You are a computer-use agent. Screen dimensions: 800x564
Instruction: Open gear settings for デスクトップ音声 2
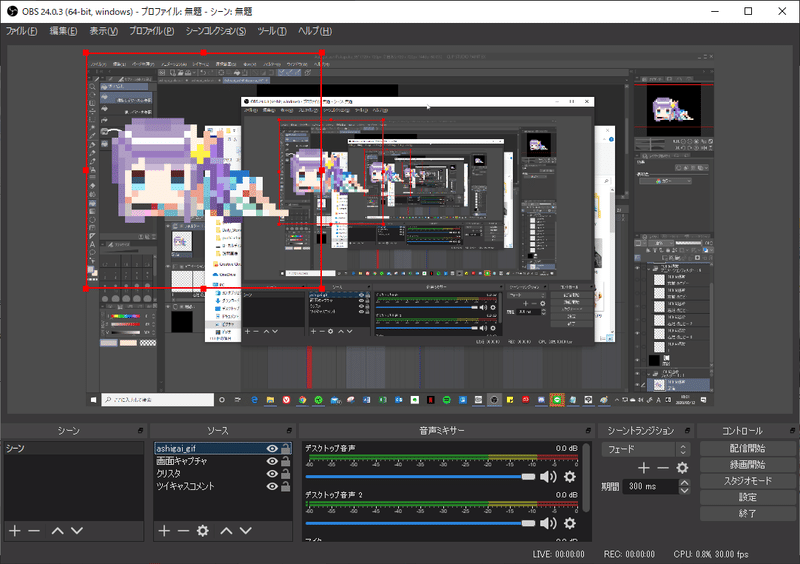(570, 523)
